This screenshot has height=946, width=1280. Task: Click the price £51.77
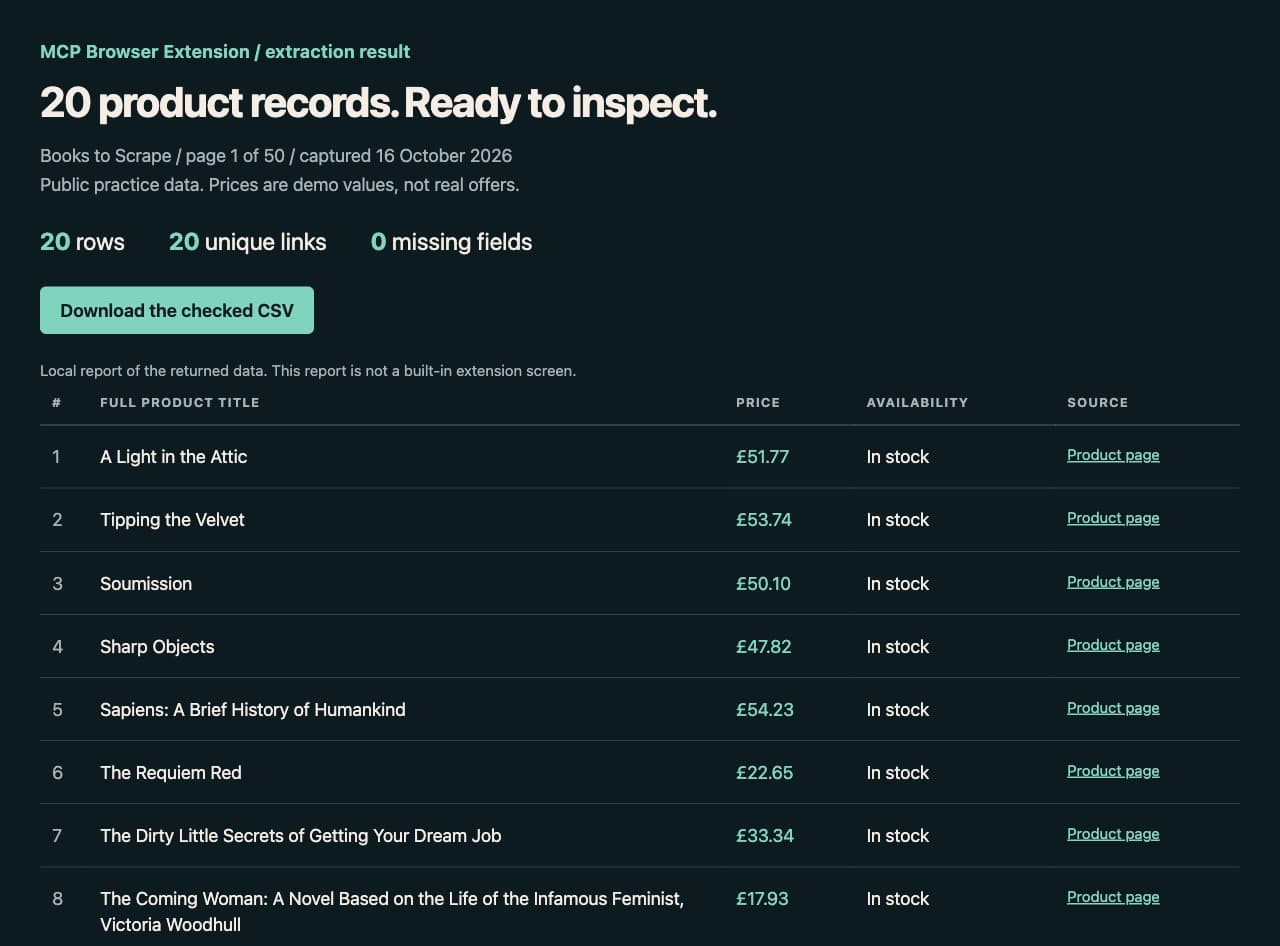[763, 457]
